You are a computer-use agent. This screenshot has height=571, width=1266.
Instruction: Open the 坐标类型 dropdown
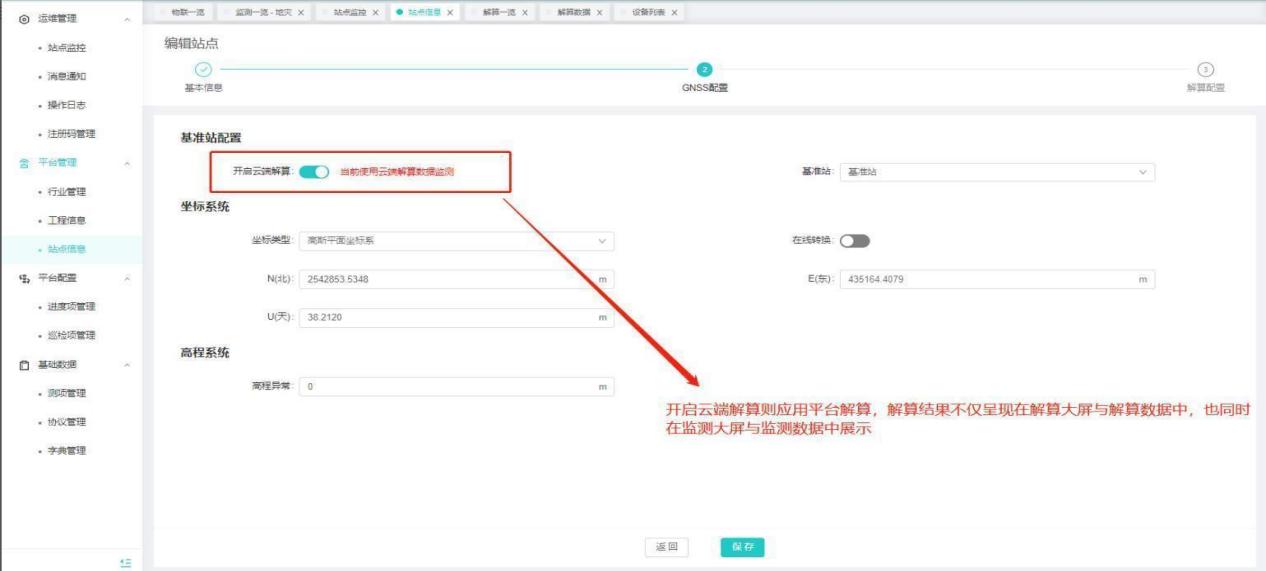coord(456,241)
